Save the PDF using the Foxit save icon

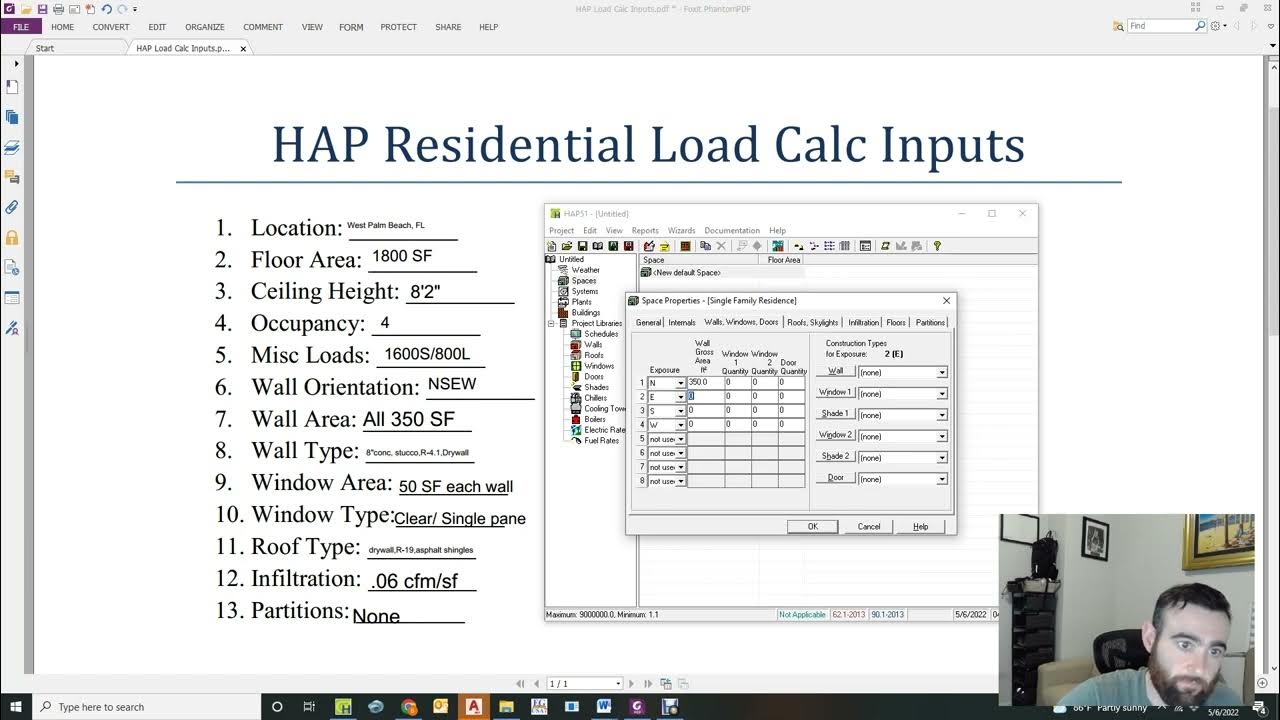tap(43, 9)
